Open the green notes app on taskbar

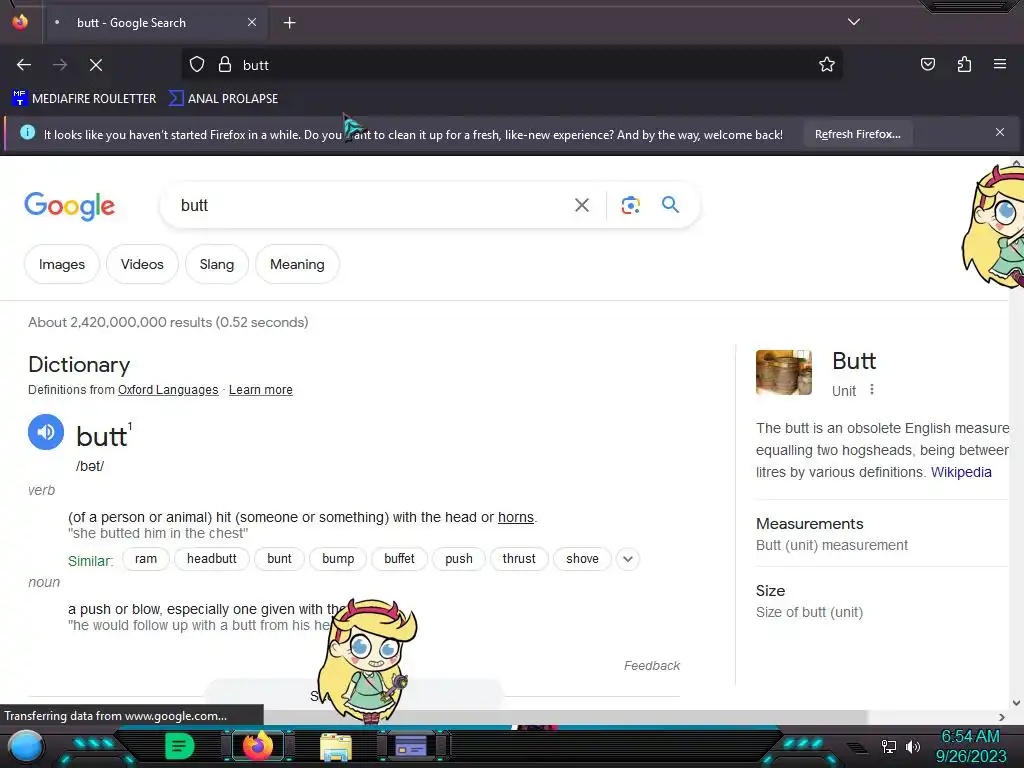[179, 746]
